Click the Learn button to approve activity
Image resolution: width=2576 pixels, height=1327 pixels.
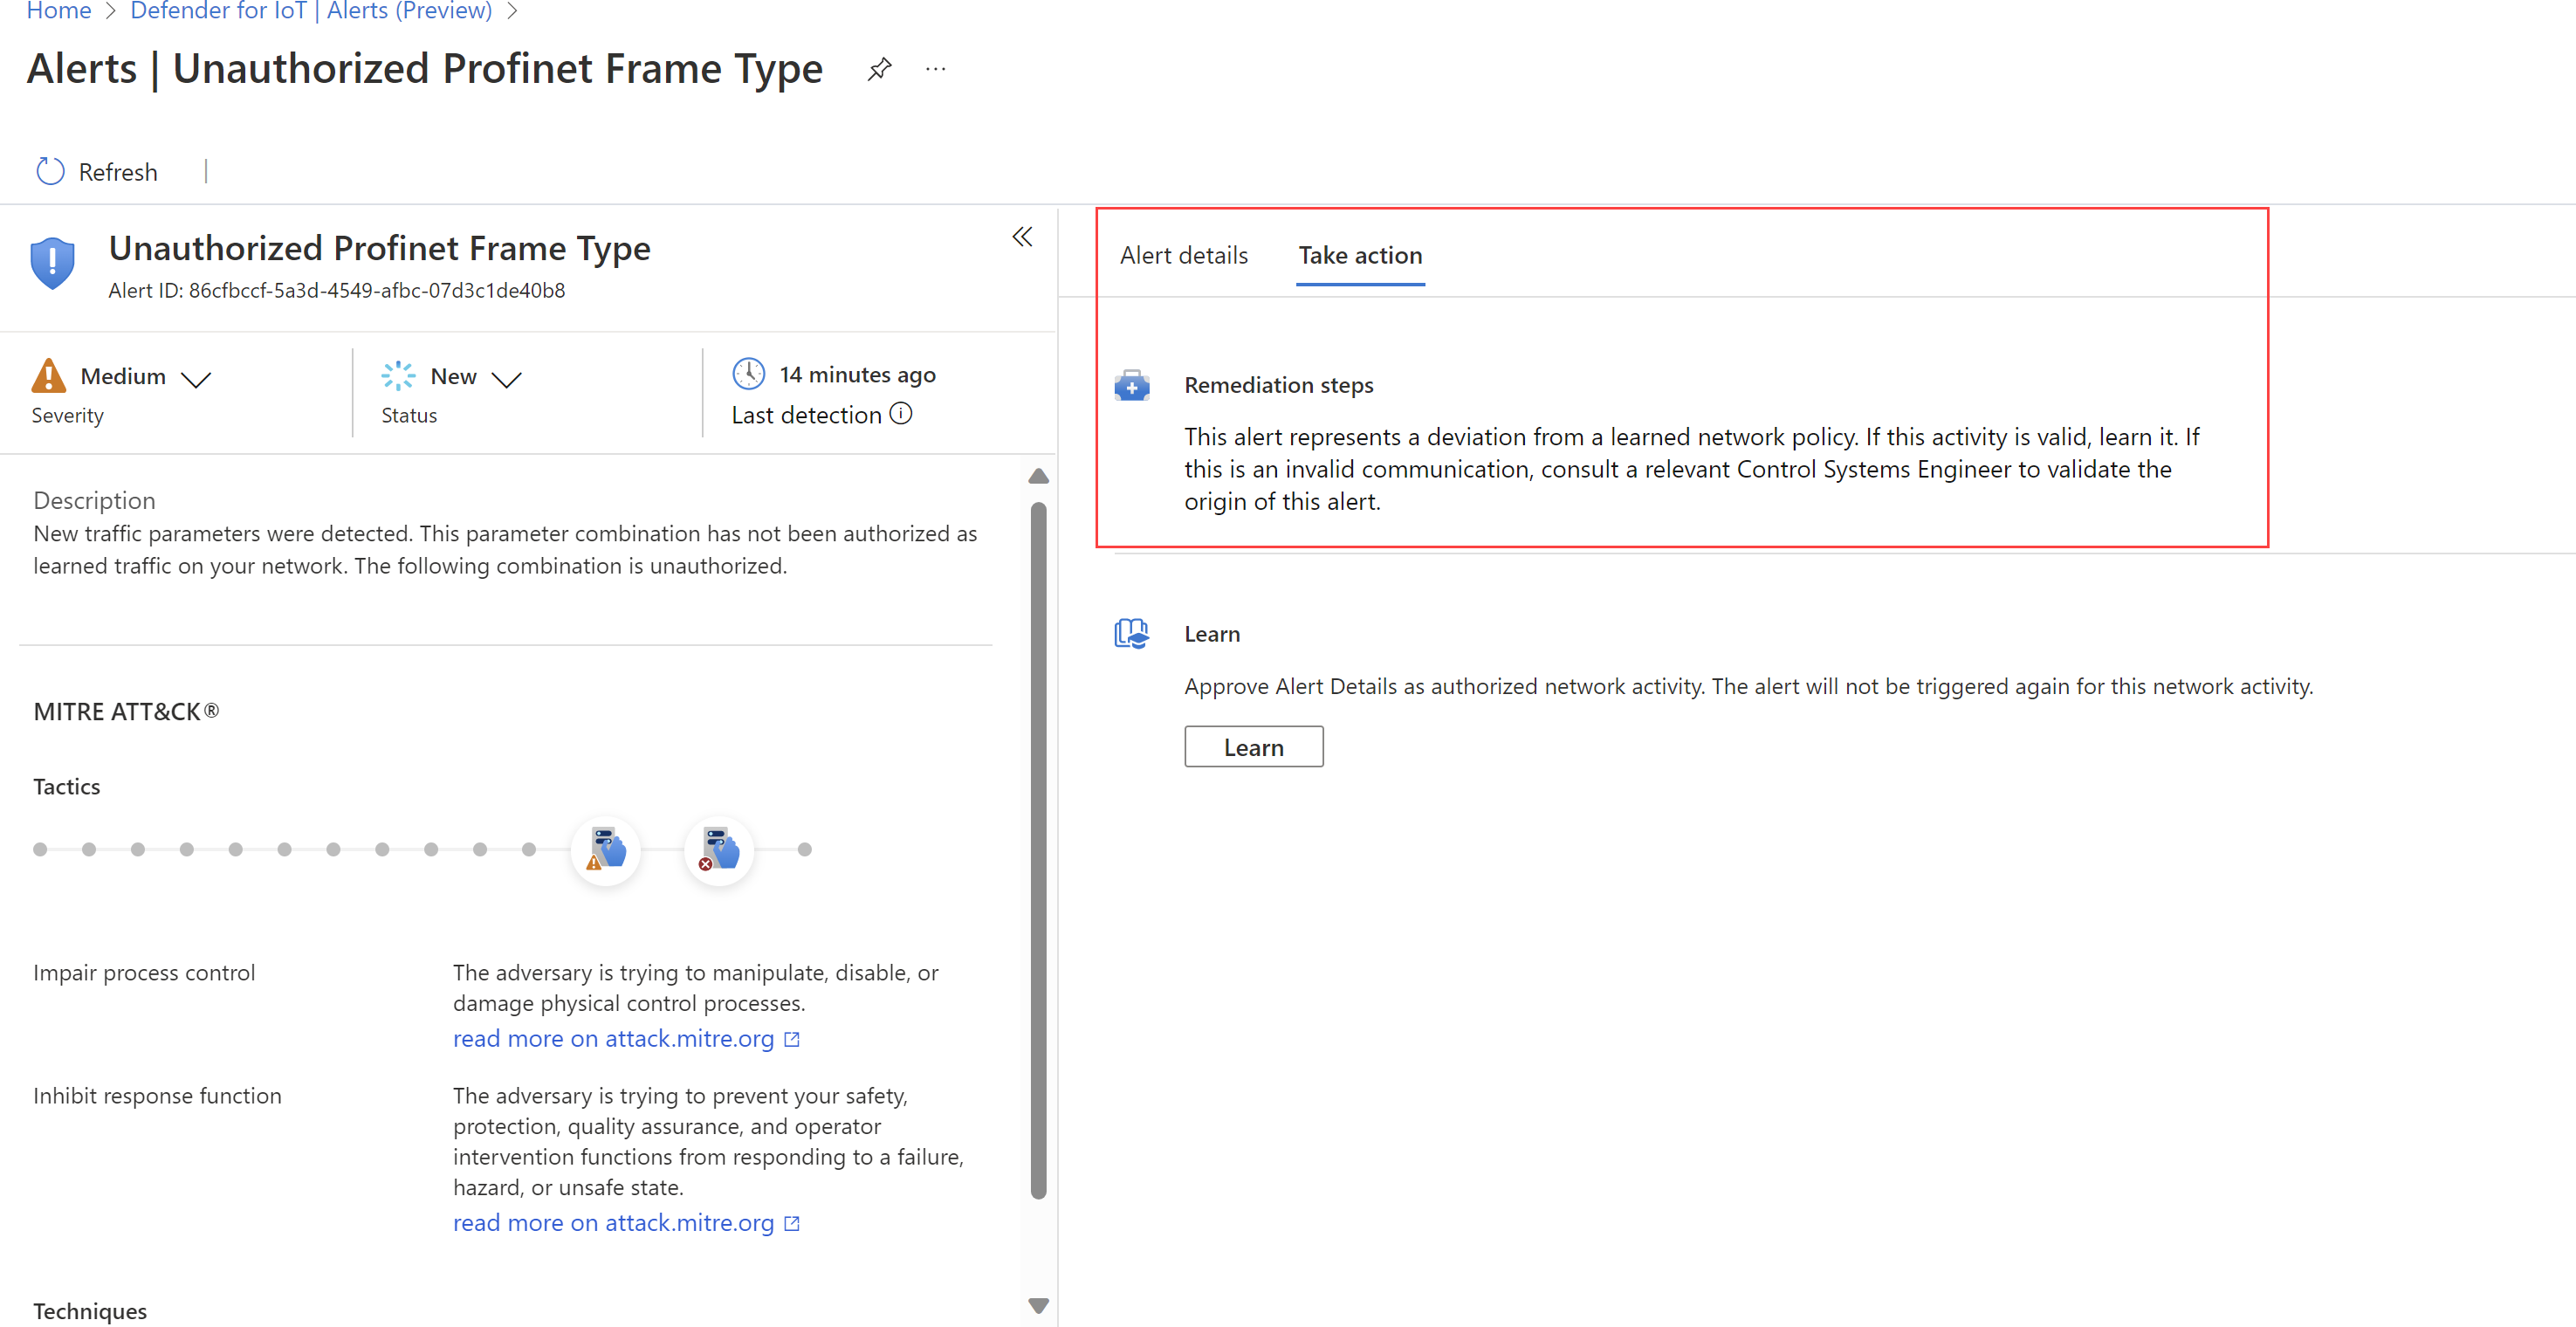coord(1252,745)
